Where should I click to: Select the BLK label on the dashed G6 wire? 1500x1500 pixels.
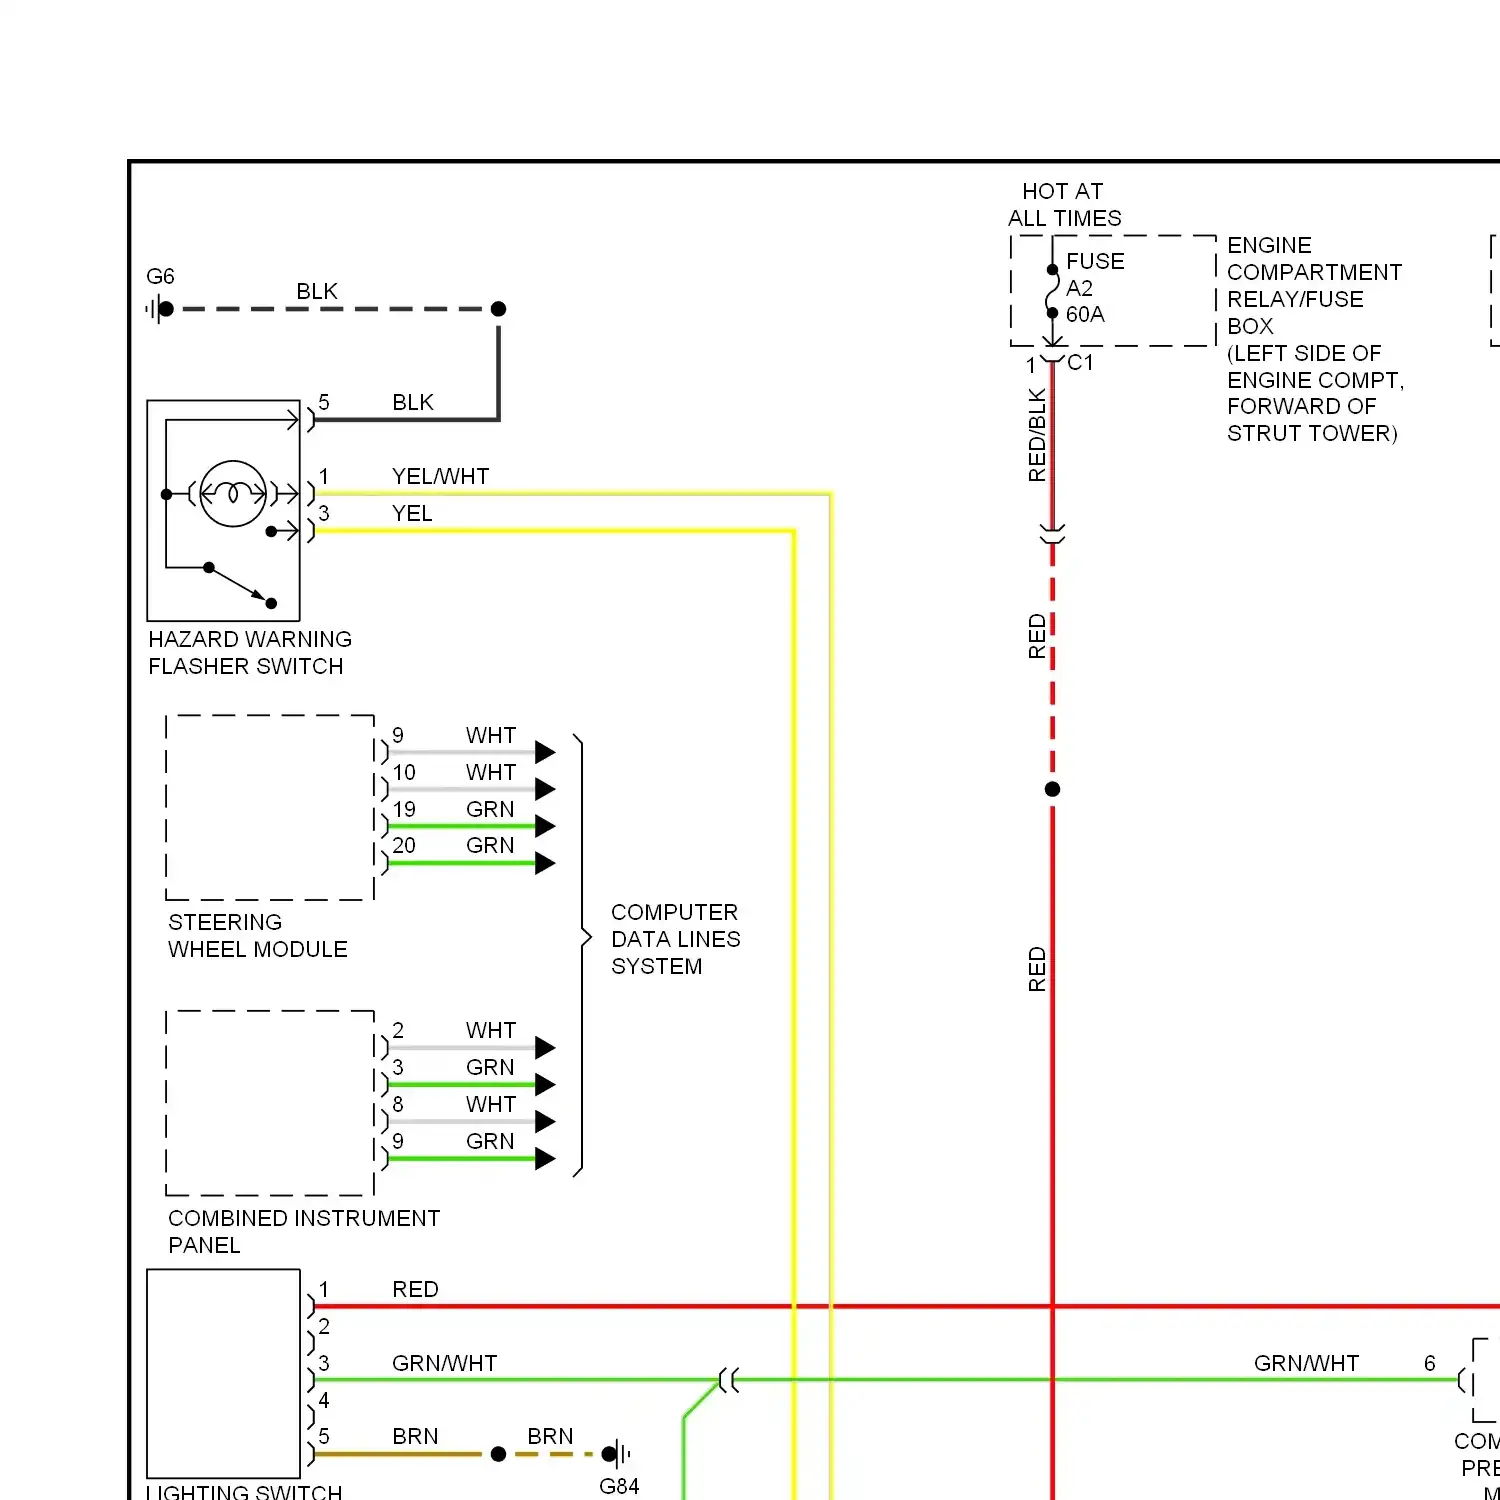317,291
